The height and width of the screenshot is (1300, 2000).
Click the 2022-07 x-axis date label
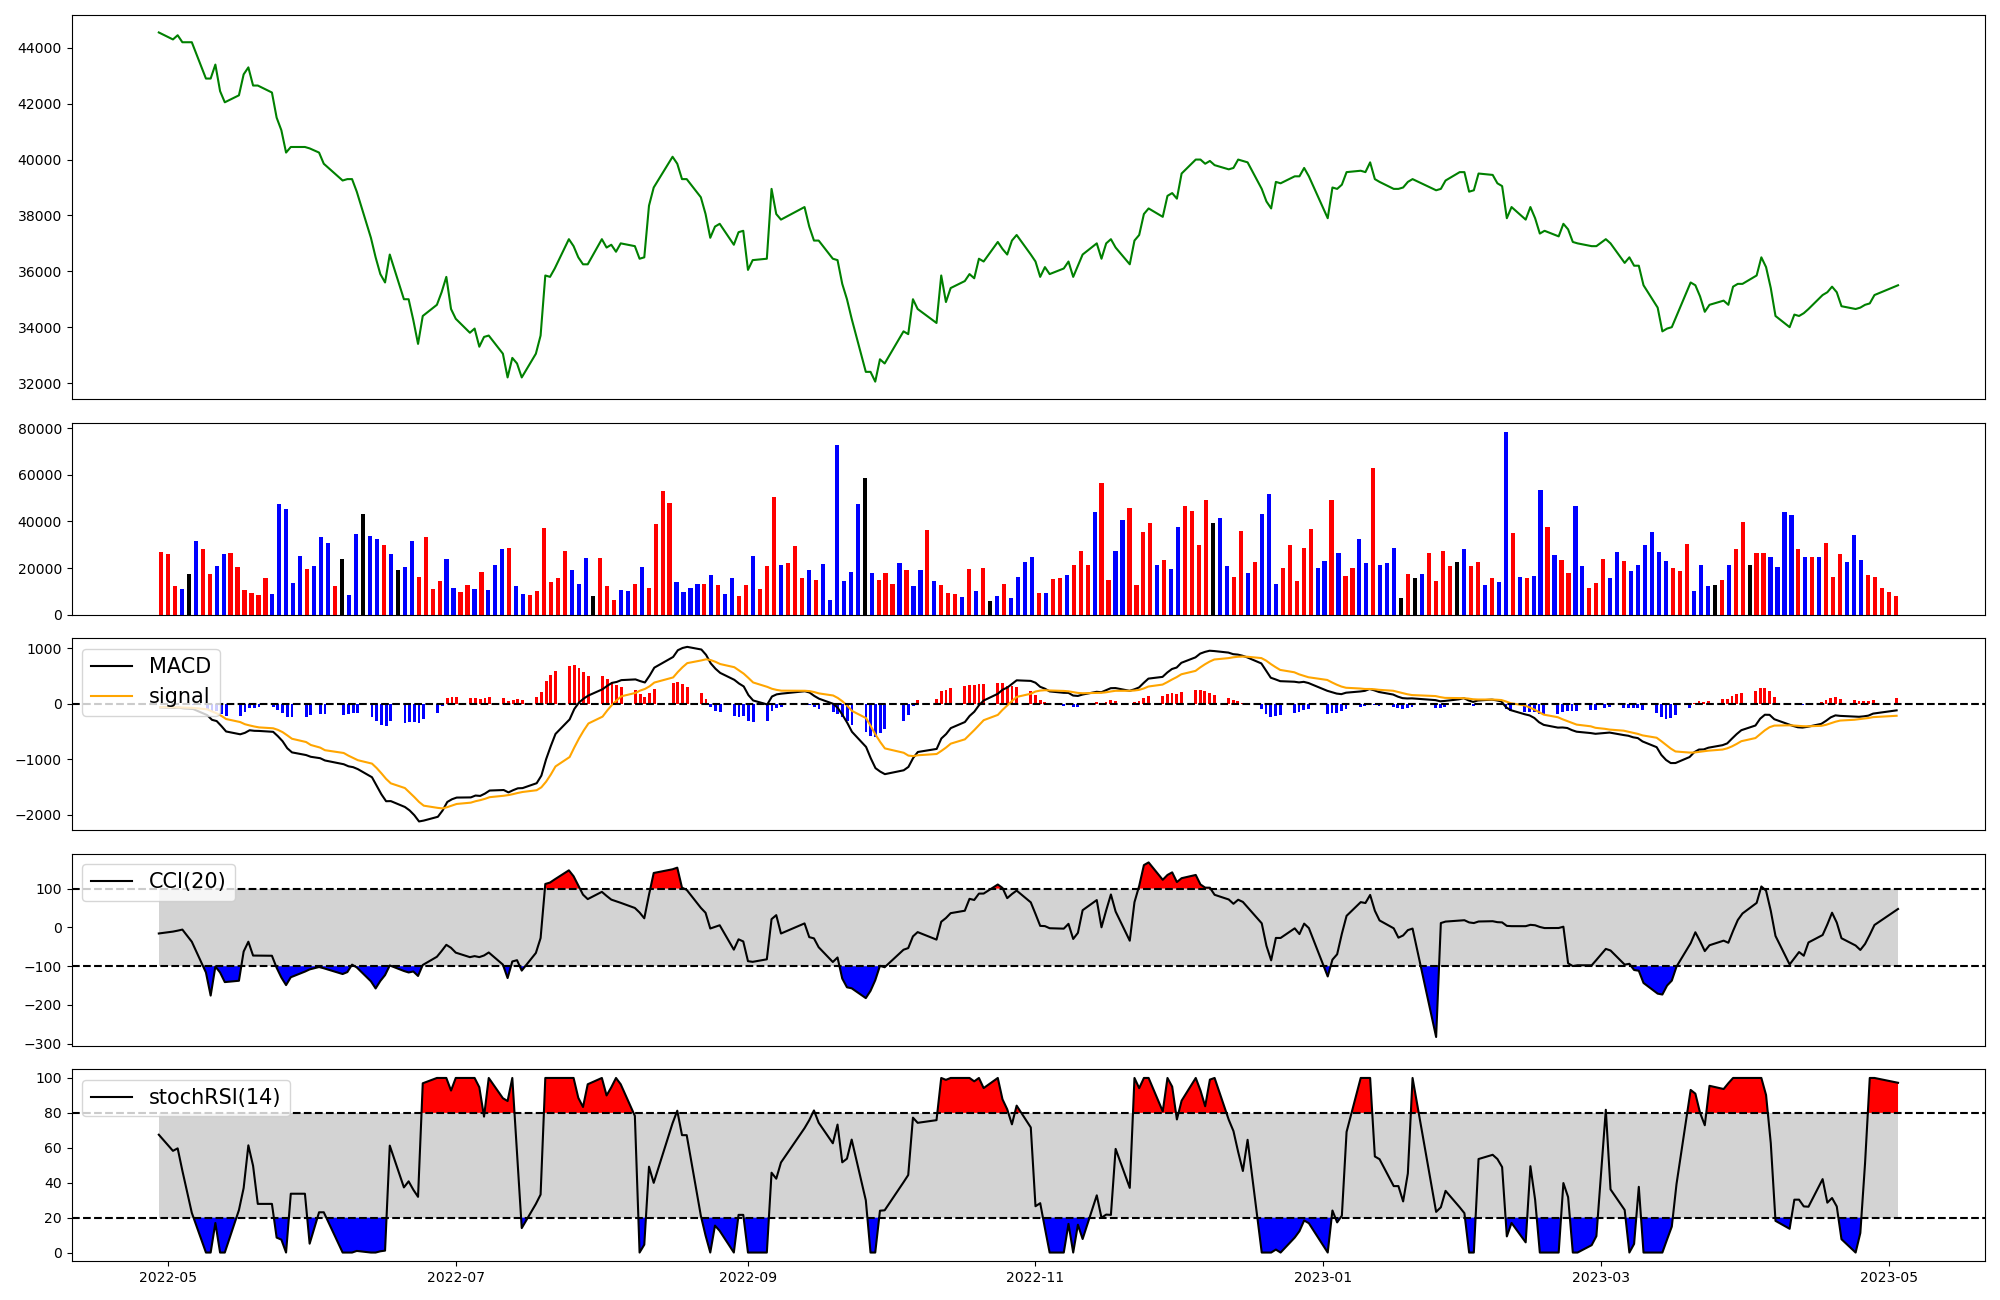456,1277
